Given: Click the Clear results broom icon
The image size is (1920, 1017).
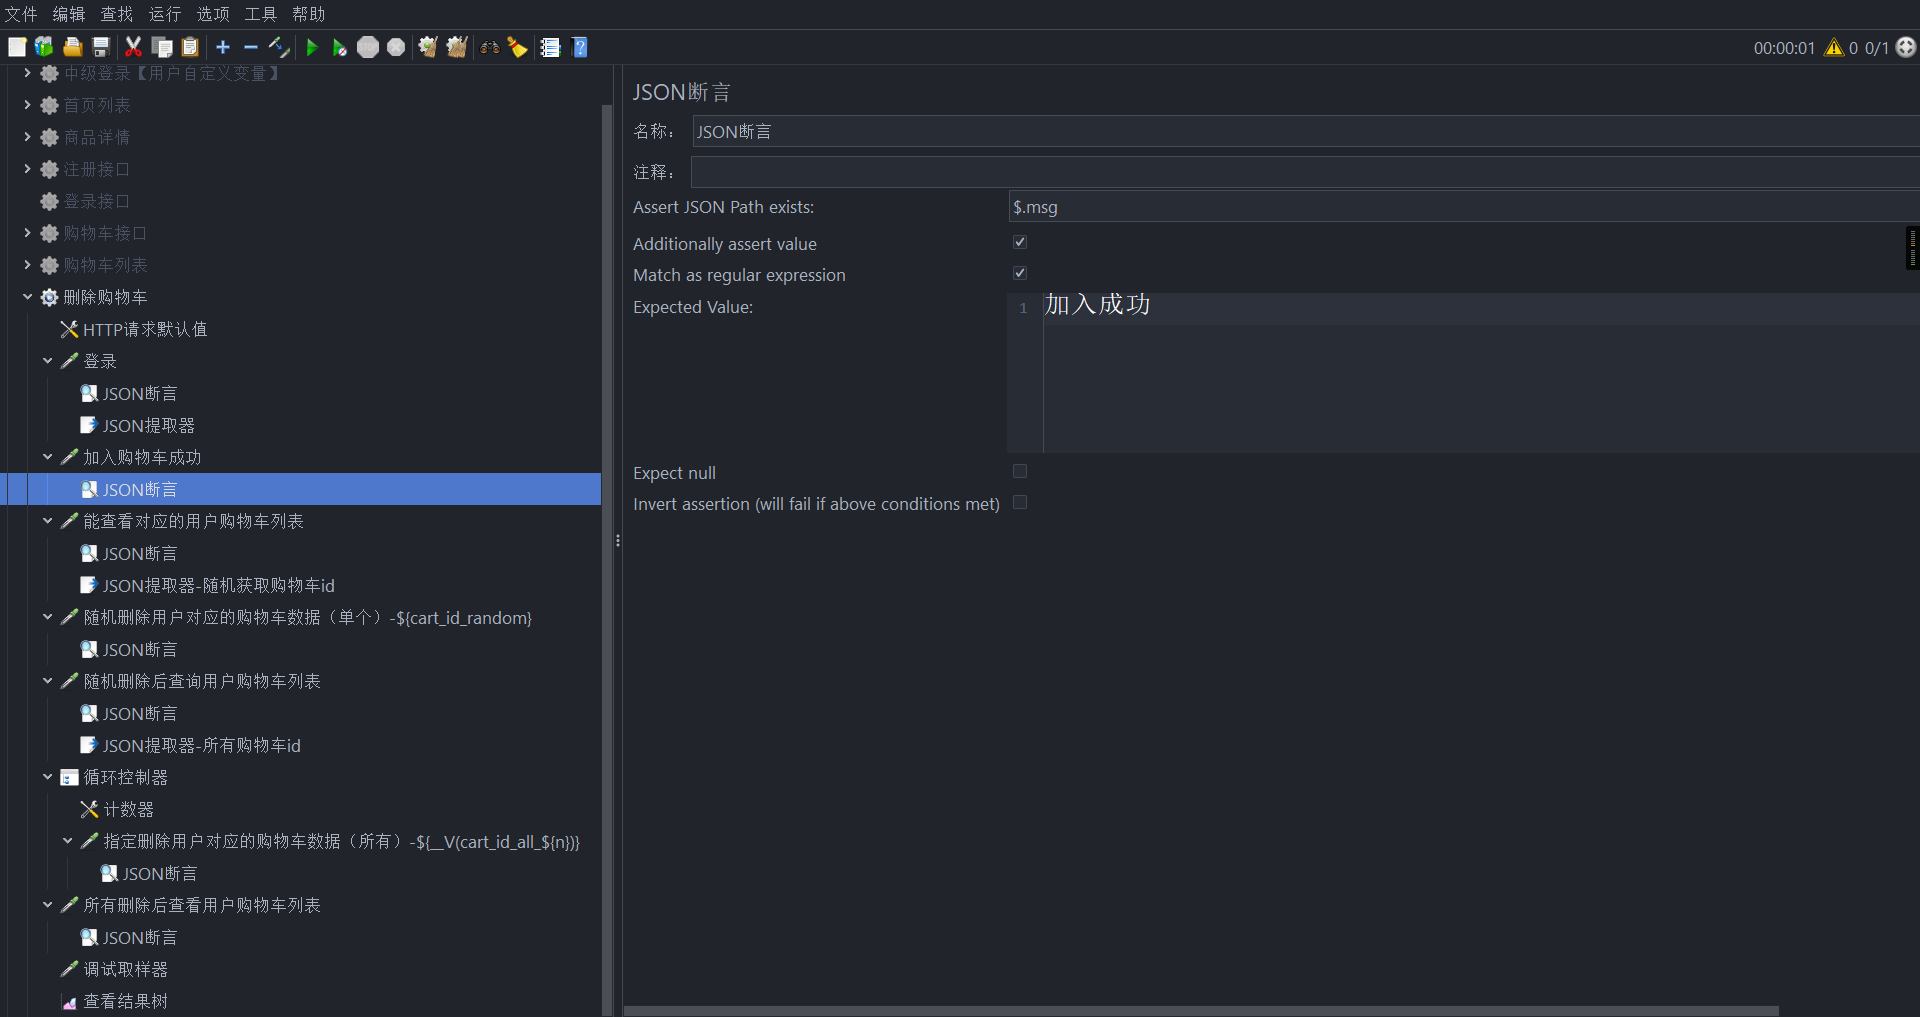Looking at the screenshot, I should point(428,47).
